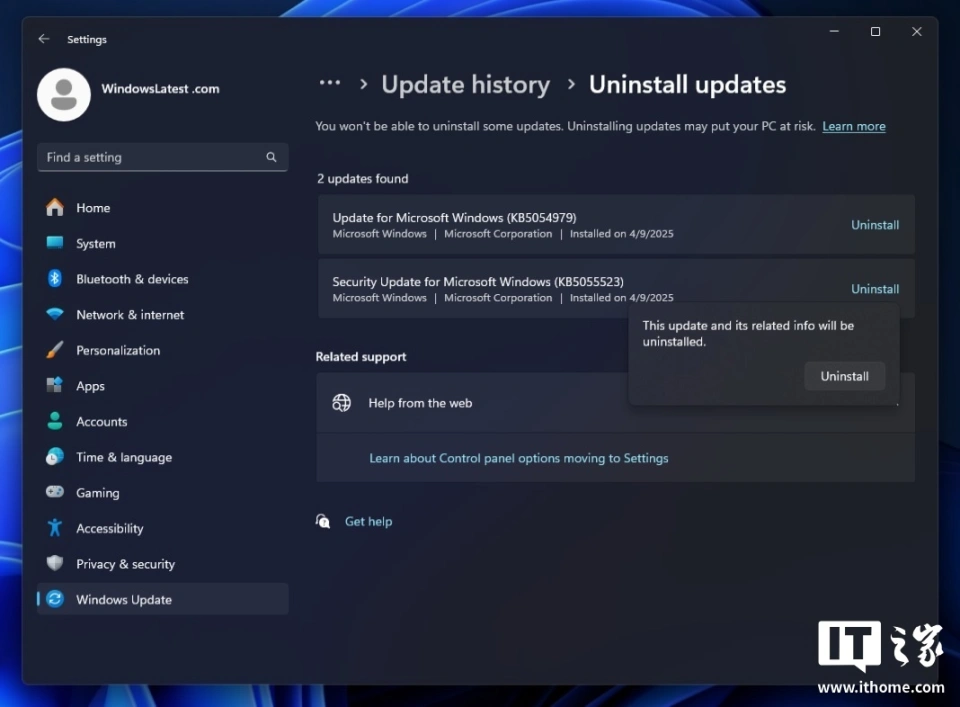Click the back arrow in title bar
This screenshot has width=960, height=707.
point(44,39)
